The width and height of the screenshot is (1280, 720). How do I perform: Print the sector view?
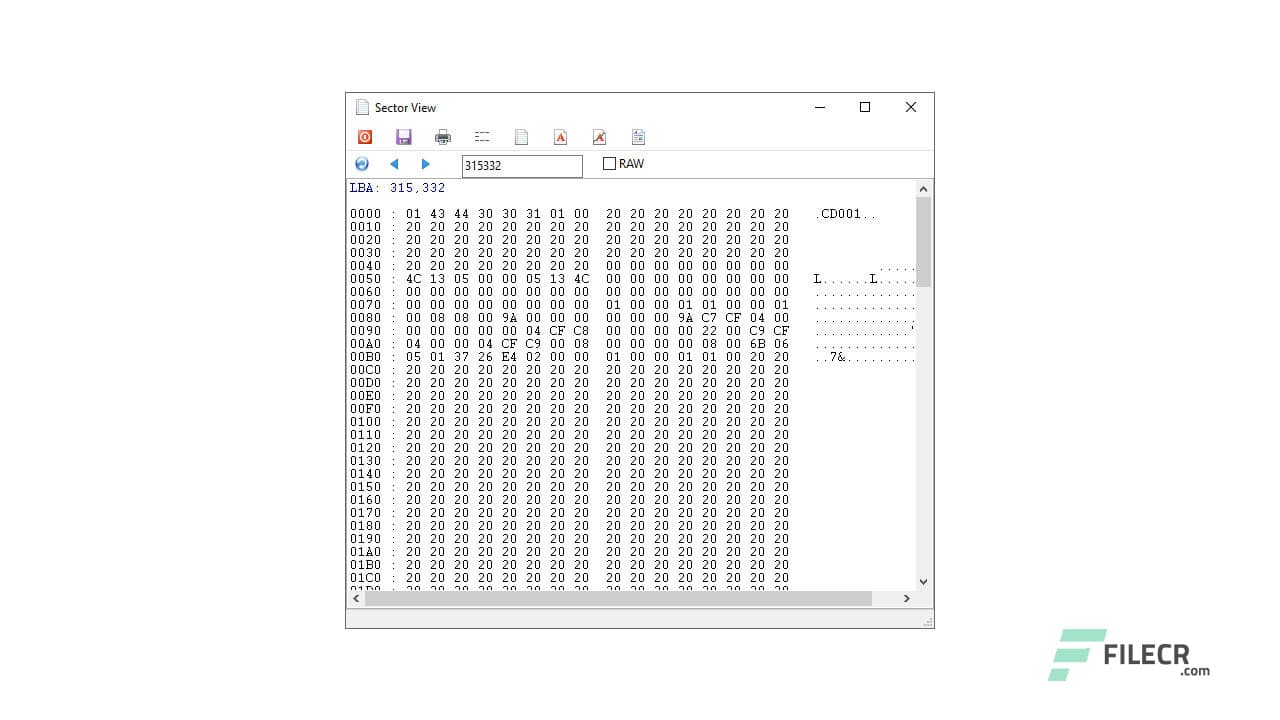click(443, 137)
